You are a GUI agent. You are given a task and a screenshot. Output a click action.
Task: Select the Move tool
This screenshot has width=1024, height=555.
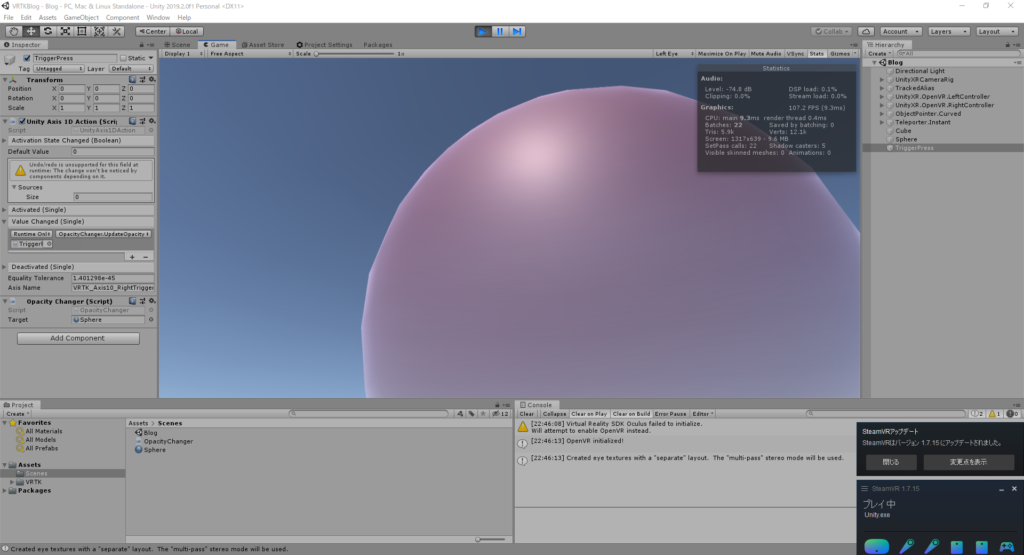pos(31,31)
